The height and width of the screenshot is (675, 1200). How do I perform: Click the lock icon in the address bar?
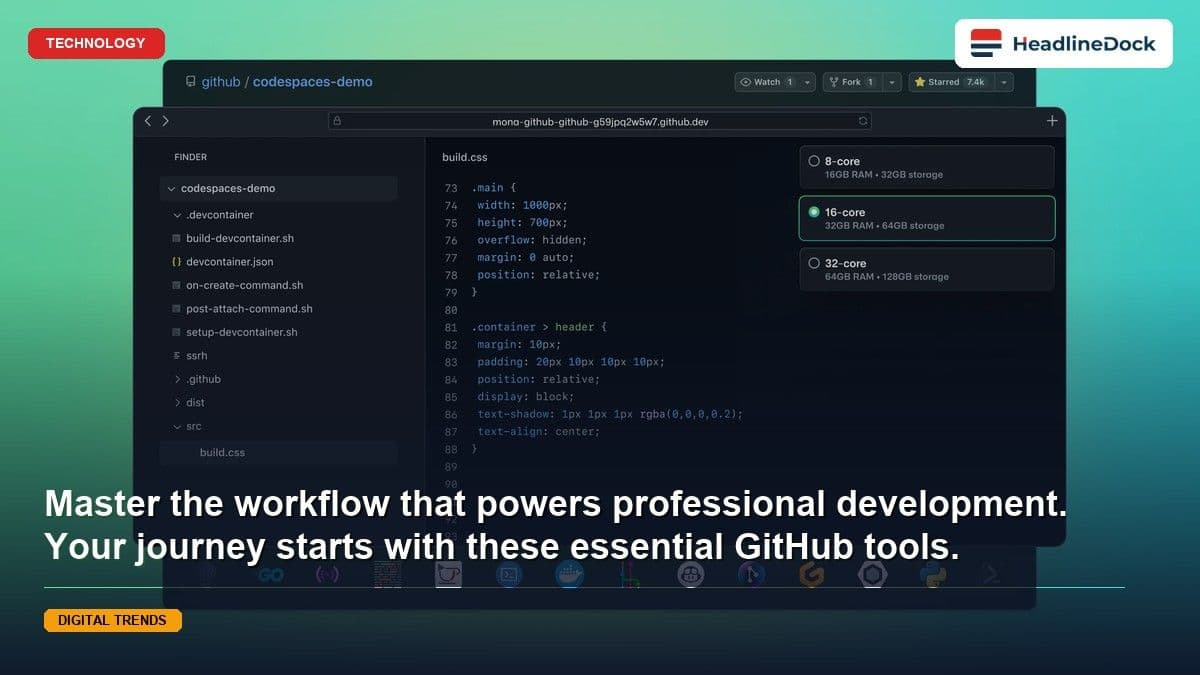pyautogui.click(x=337, y=121)
